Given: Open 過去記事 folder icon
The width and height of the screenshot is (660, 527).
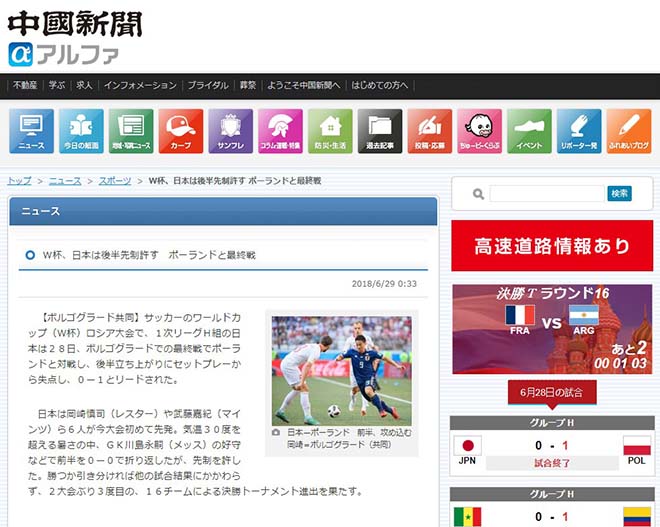Looking at the screenshot, I should tap(380, 131).
